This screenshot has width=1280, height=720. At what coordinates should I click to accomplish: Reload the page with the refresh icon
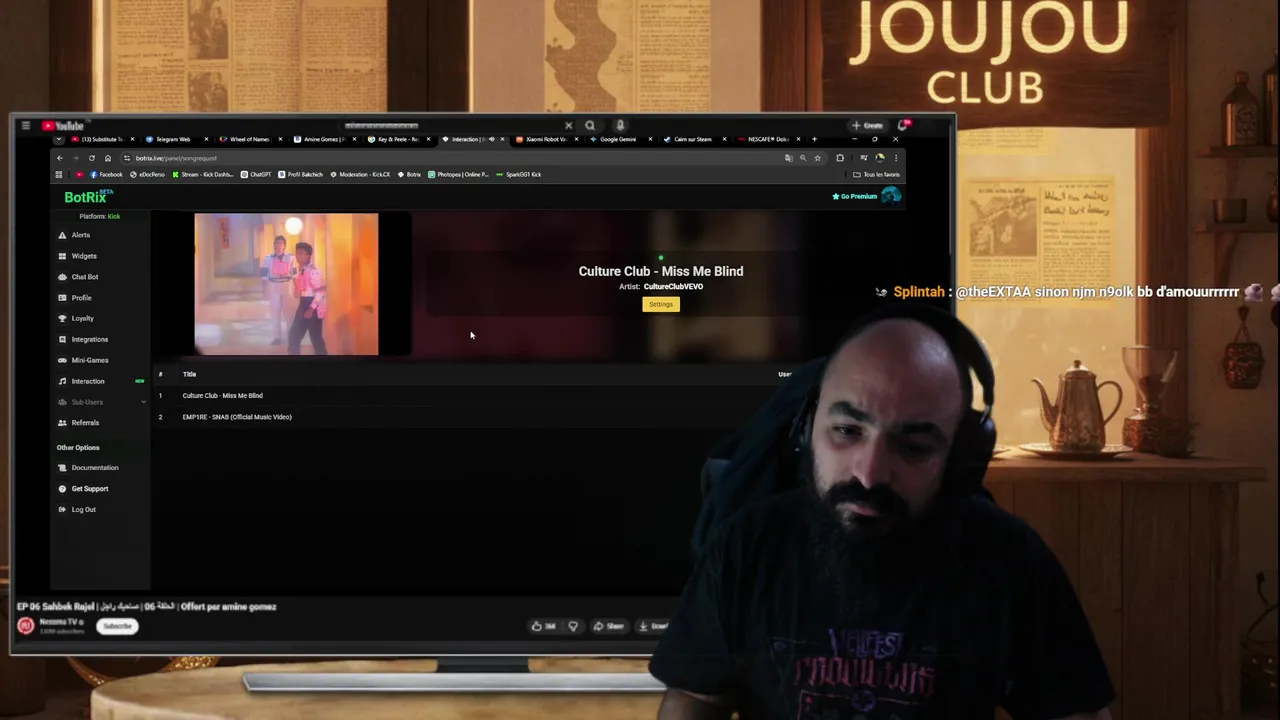click(92, 158)
